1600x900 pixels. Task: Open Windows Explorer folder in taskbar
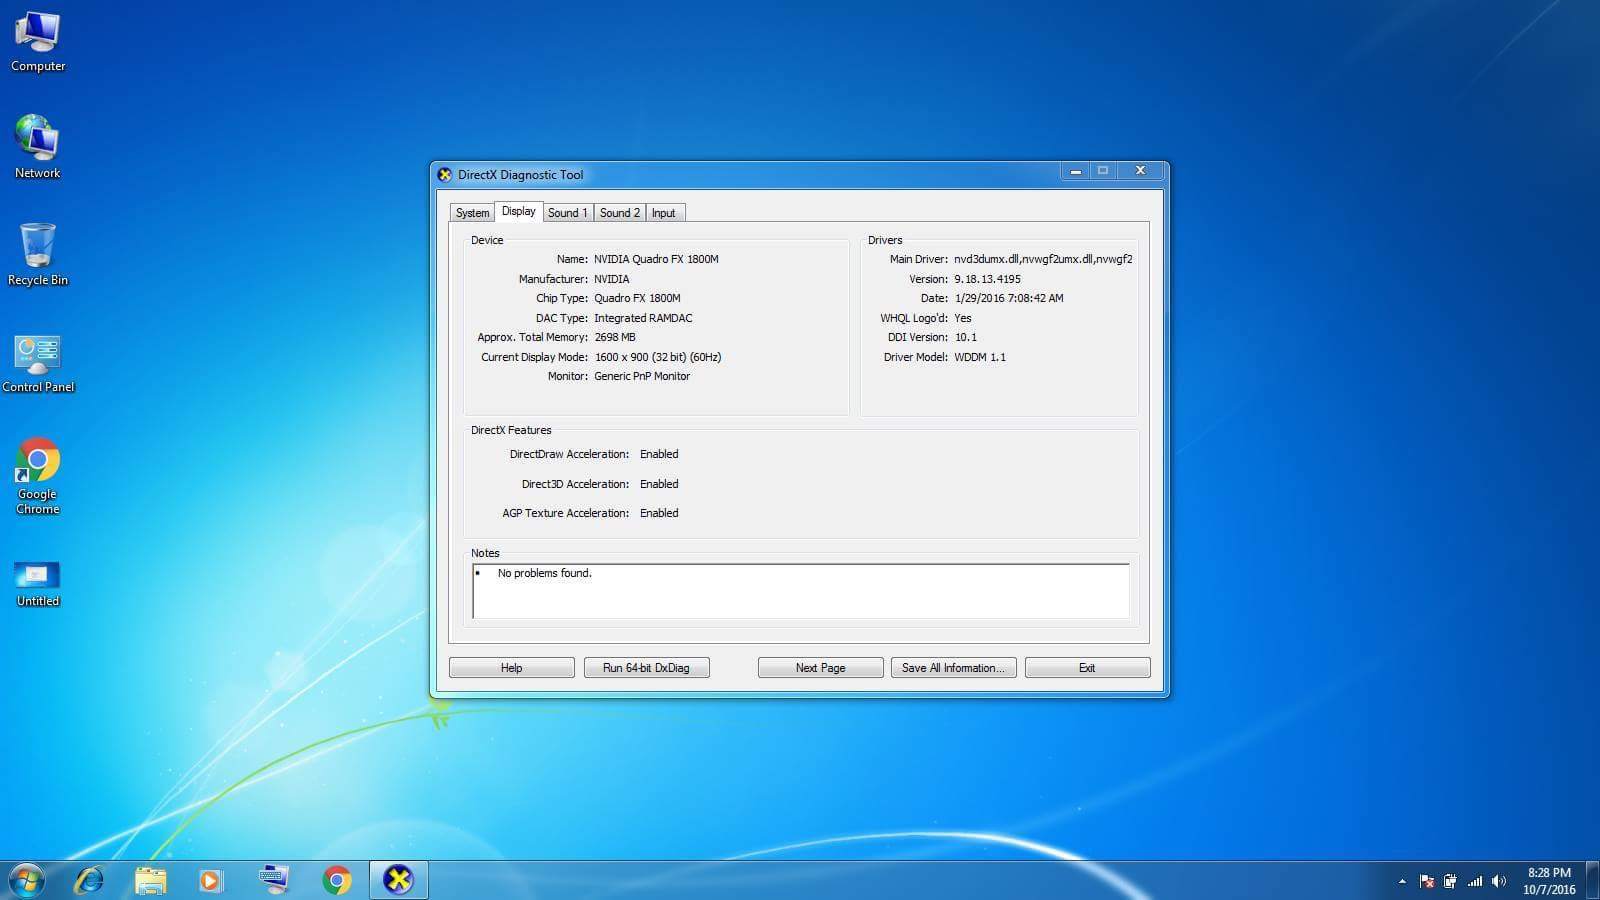pyautogui.click(x=151, y=880)
